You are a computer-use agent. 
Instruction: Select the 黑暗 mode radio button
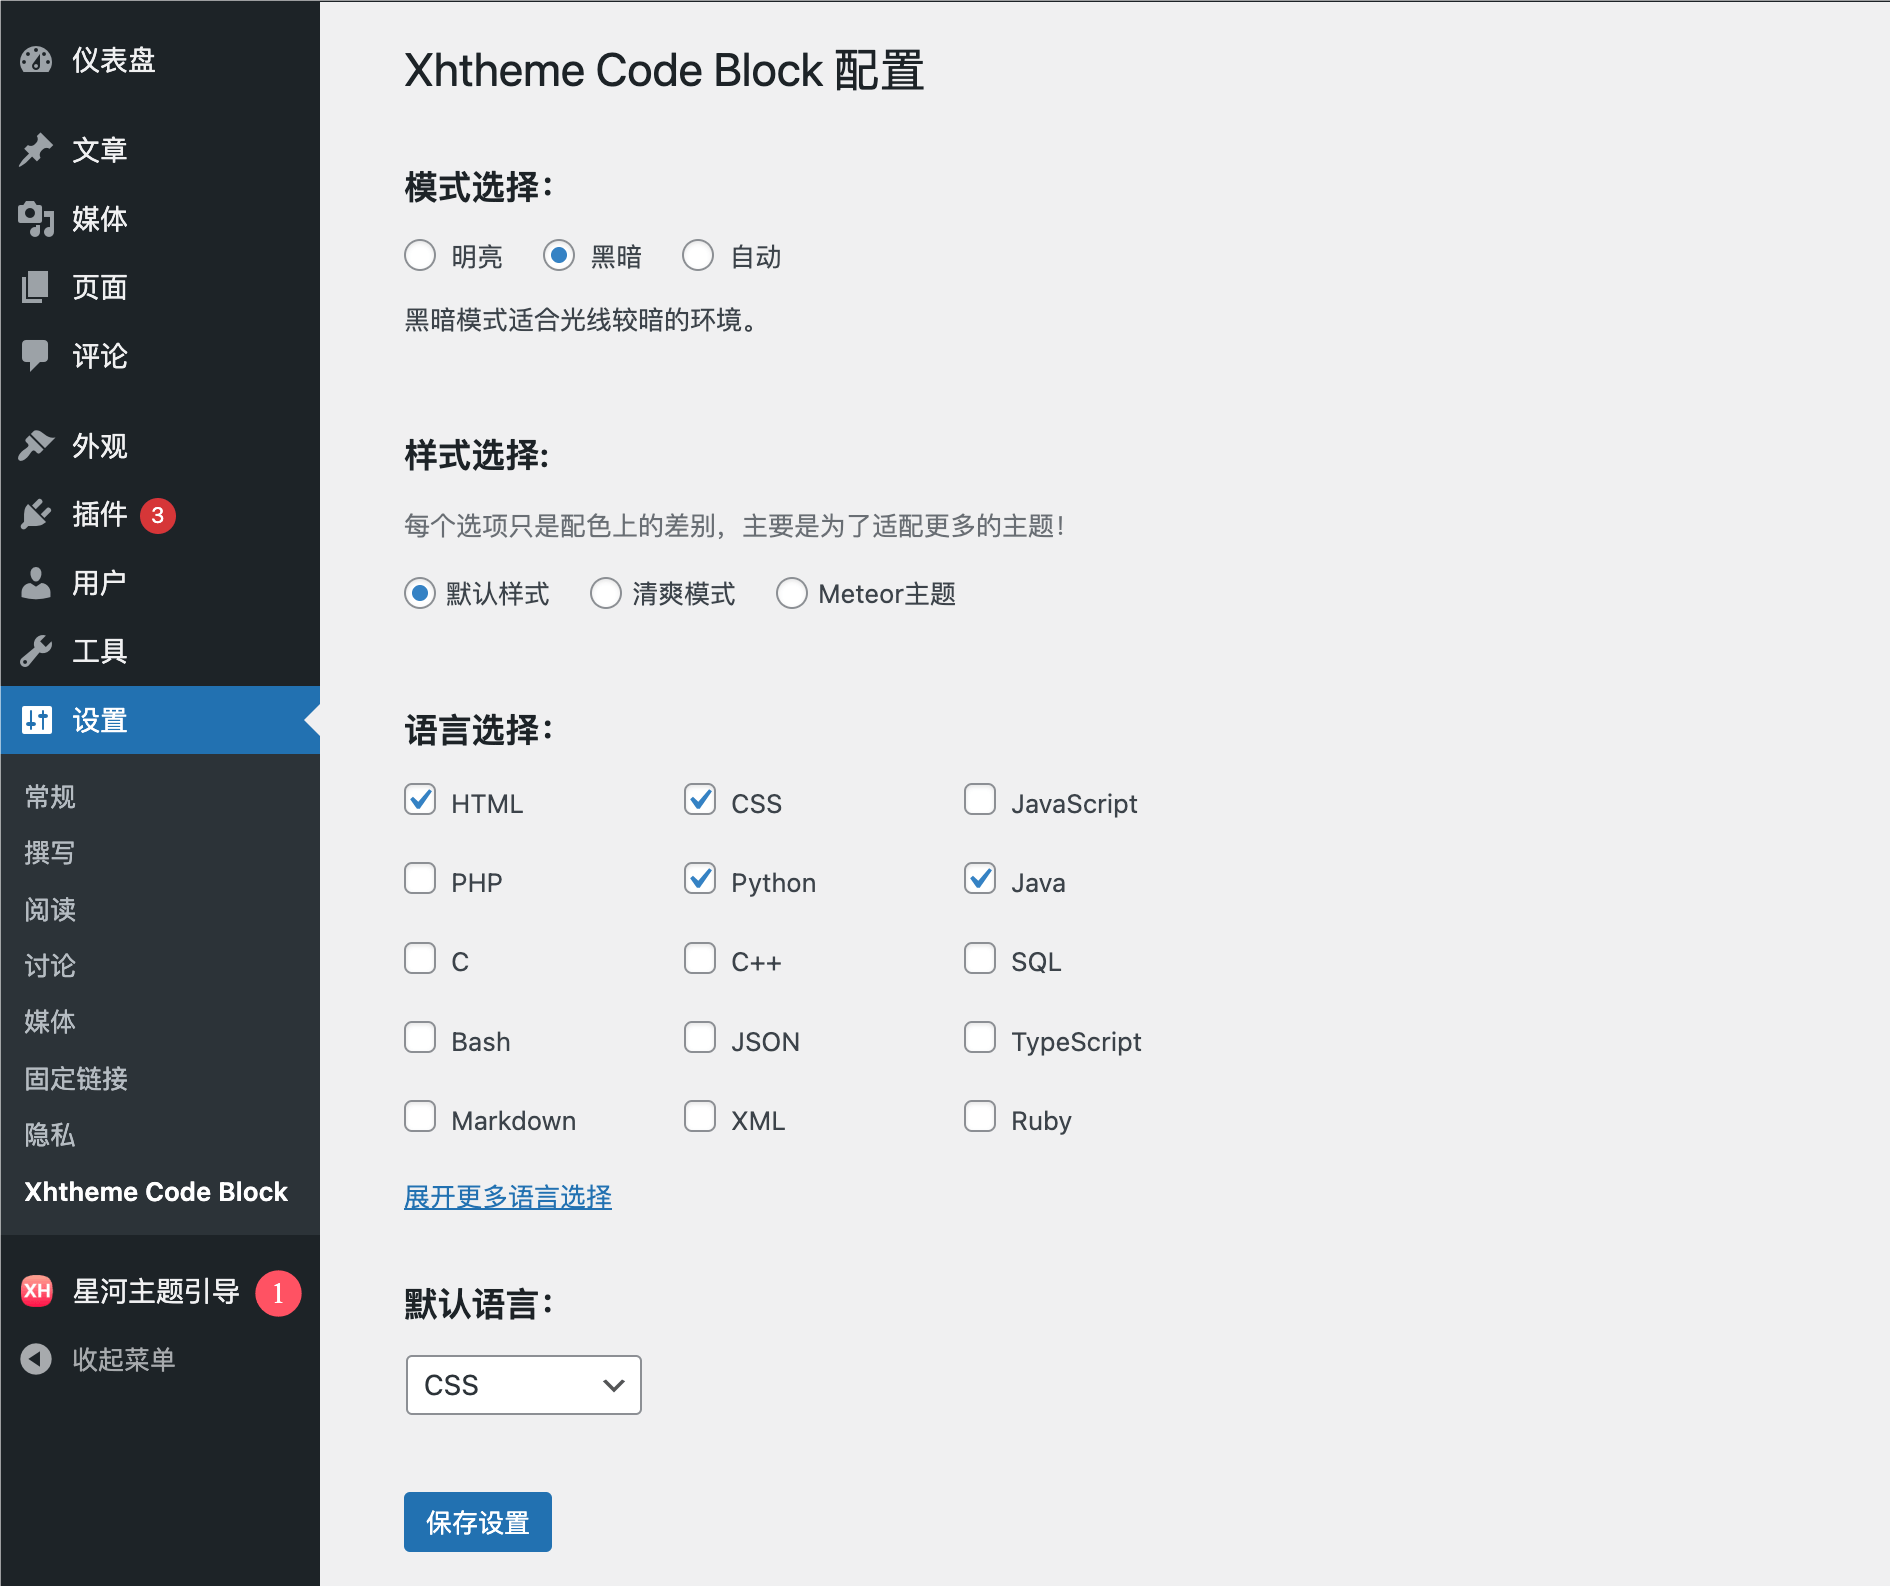click(x=559, y=255)
